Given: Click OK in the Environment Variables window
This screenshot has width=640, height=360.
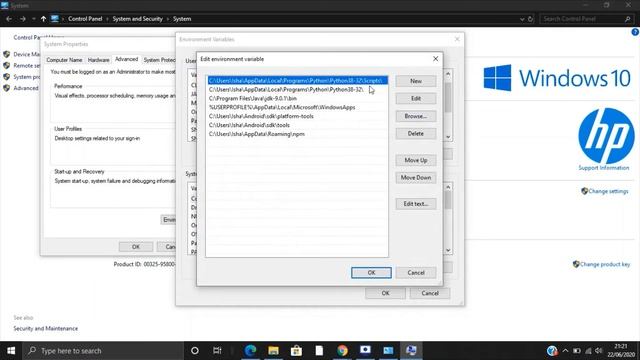Looking at the screenshot, I should 385,293.
